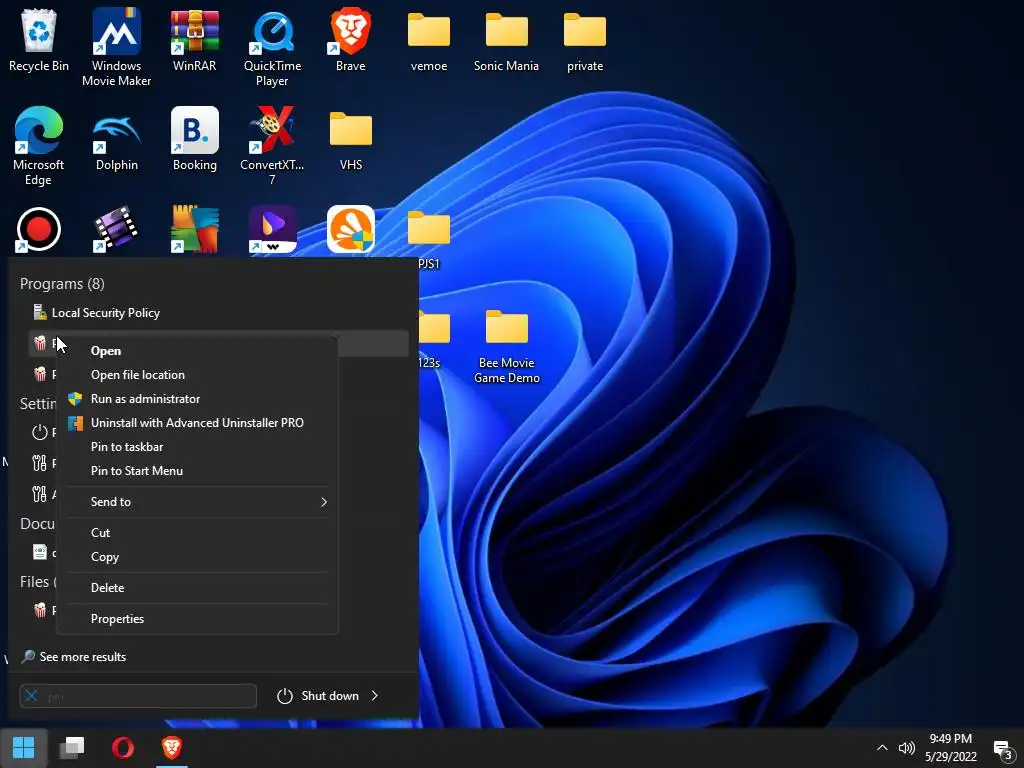Select the Sonic Mania folder

(507, 40)
